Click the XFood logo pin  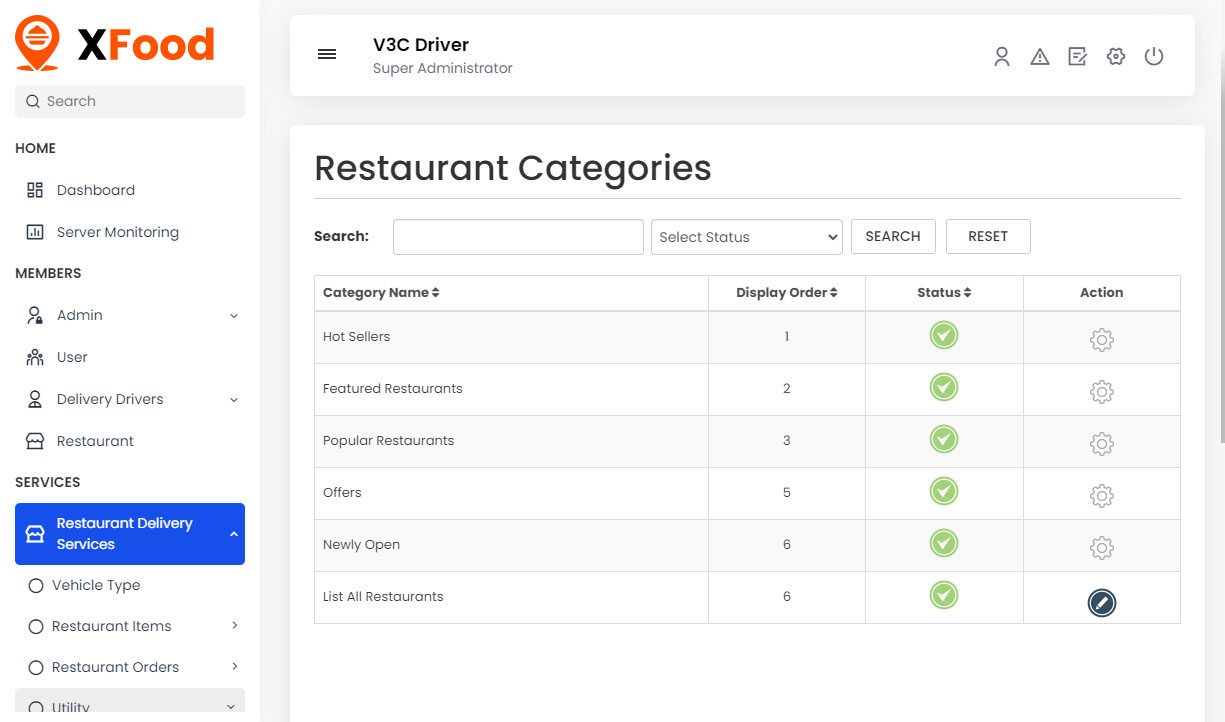tap(37, 42)
